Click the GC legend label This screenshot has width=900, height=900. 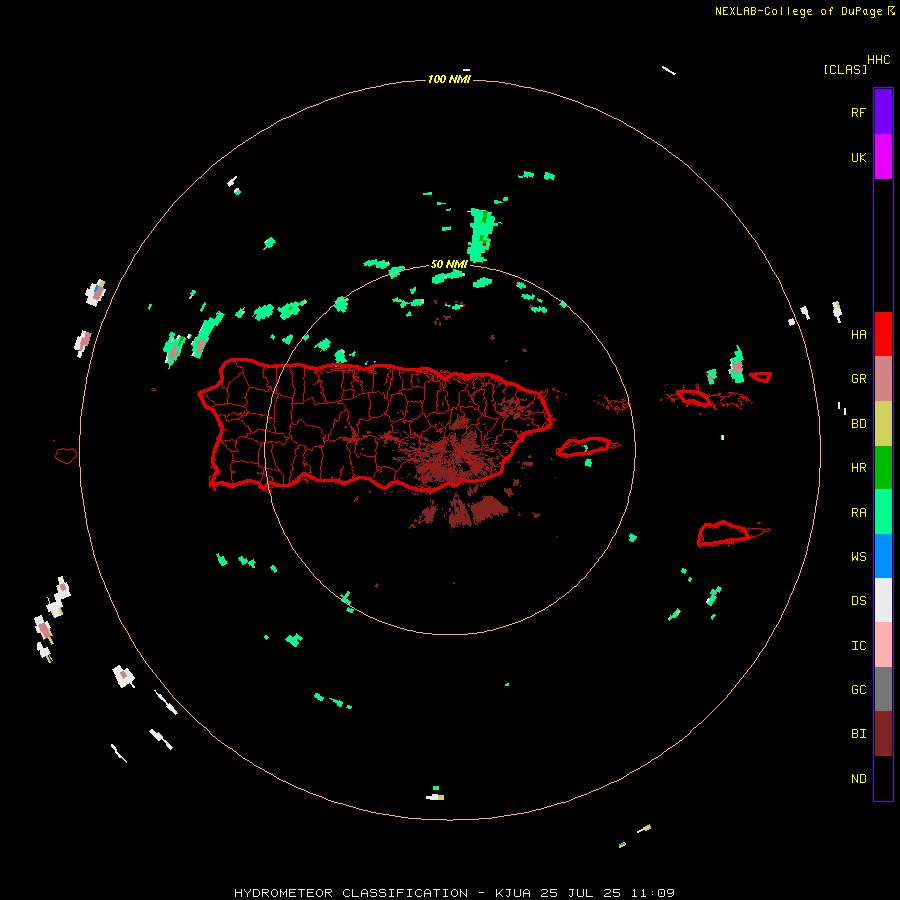point(858,690)
